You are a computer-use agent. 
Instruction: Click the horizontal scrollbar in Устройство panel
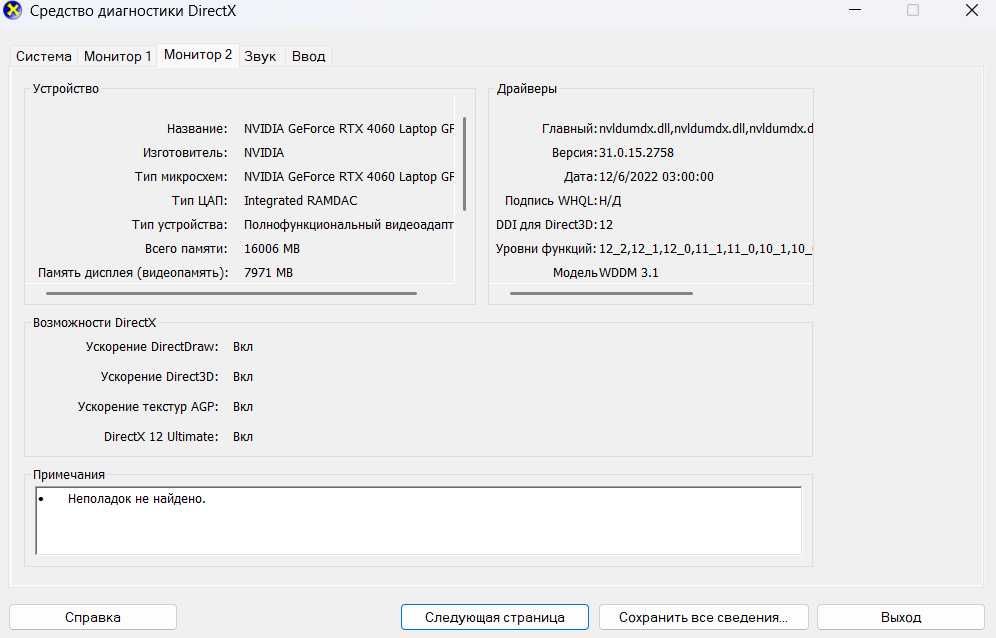pos(231,294)
